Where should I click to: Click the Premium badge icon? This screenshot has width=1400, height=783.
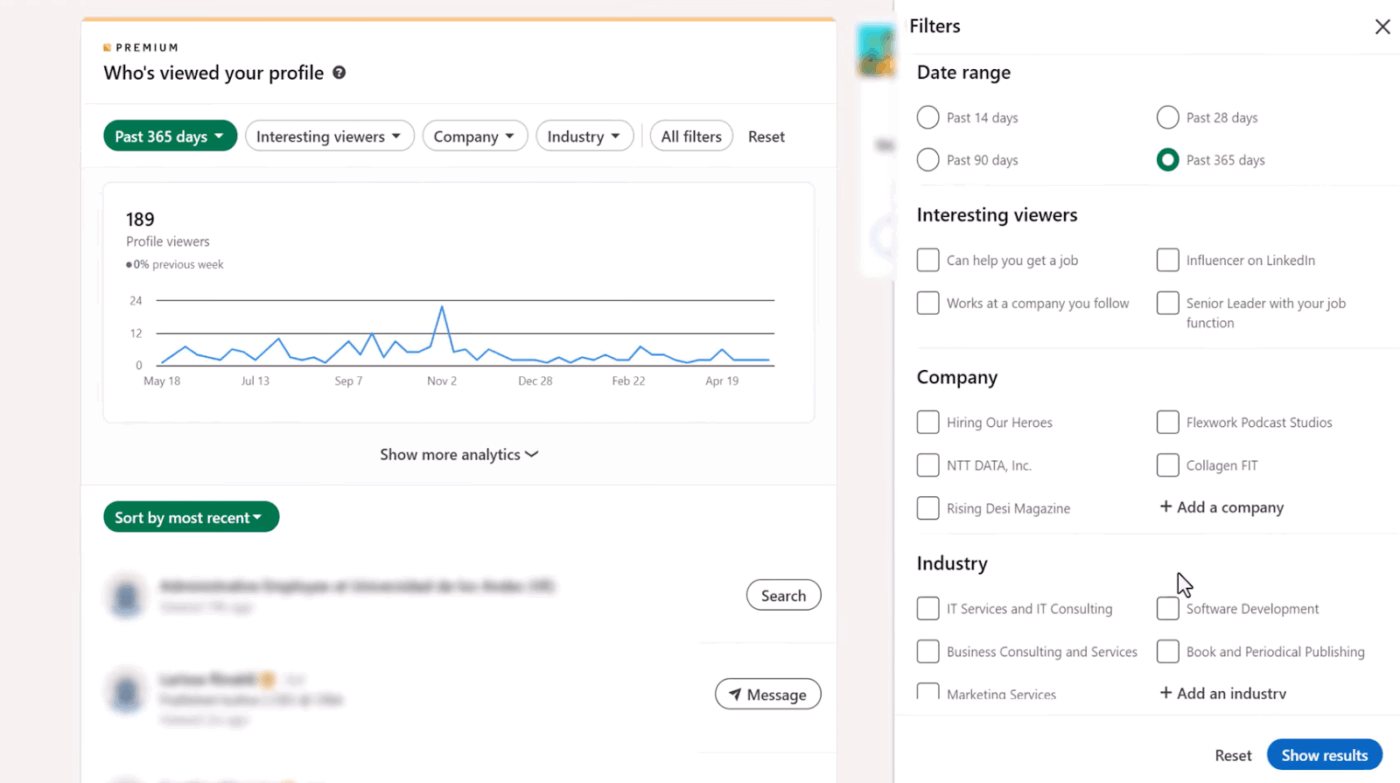click(x=107, y=46)
